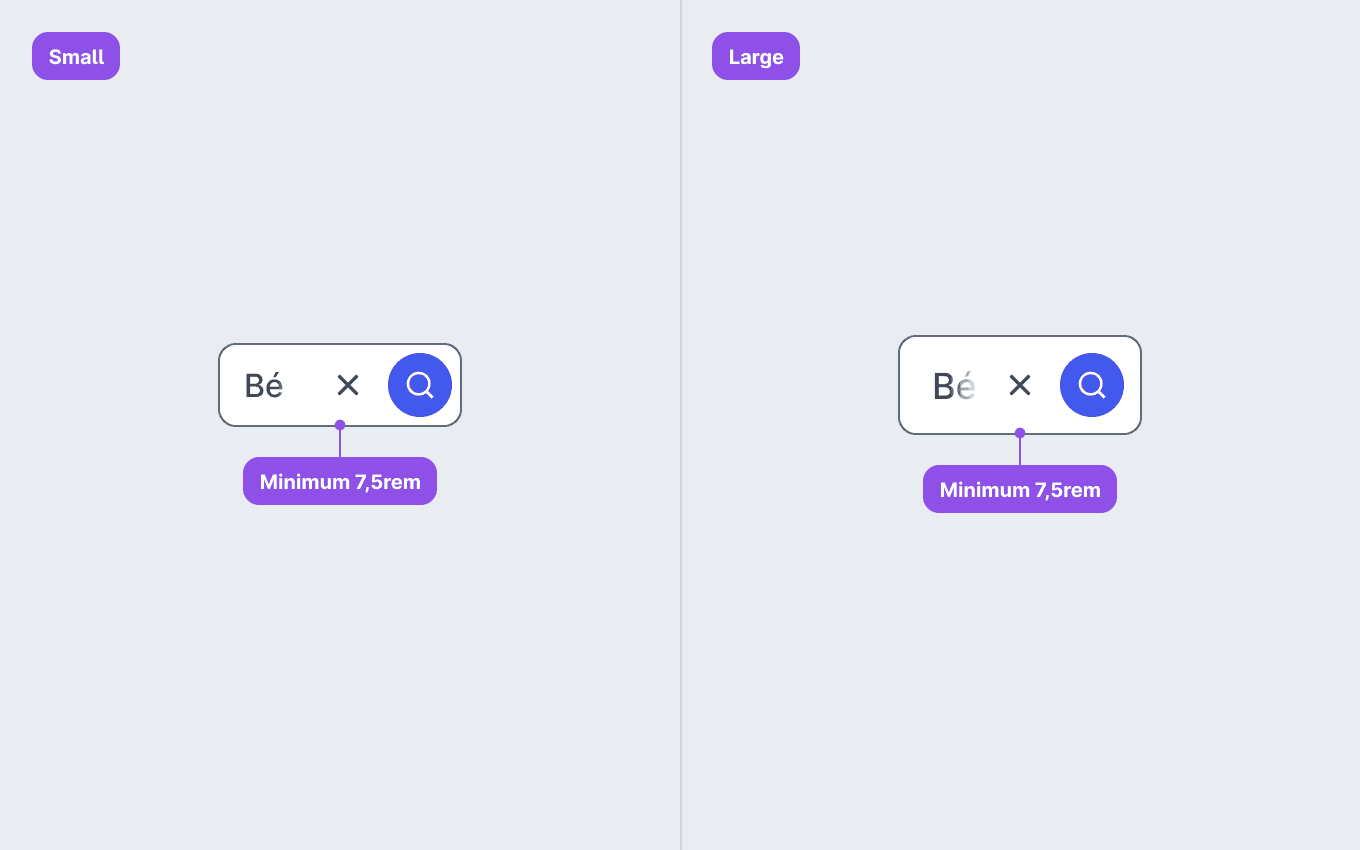Screen dimensions: 1360x850
Task: Click the purple annotation dot on Large field
Action: [1020, 433]
